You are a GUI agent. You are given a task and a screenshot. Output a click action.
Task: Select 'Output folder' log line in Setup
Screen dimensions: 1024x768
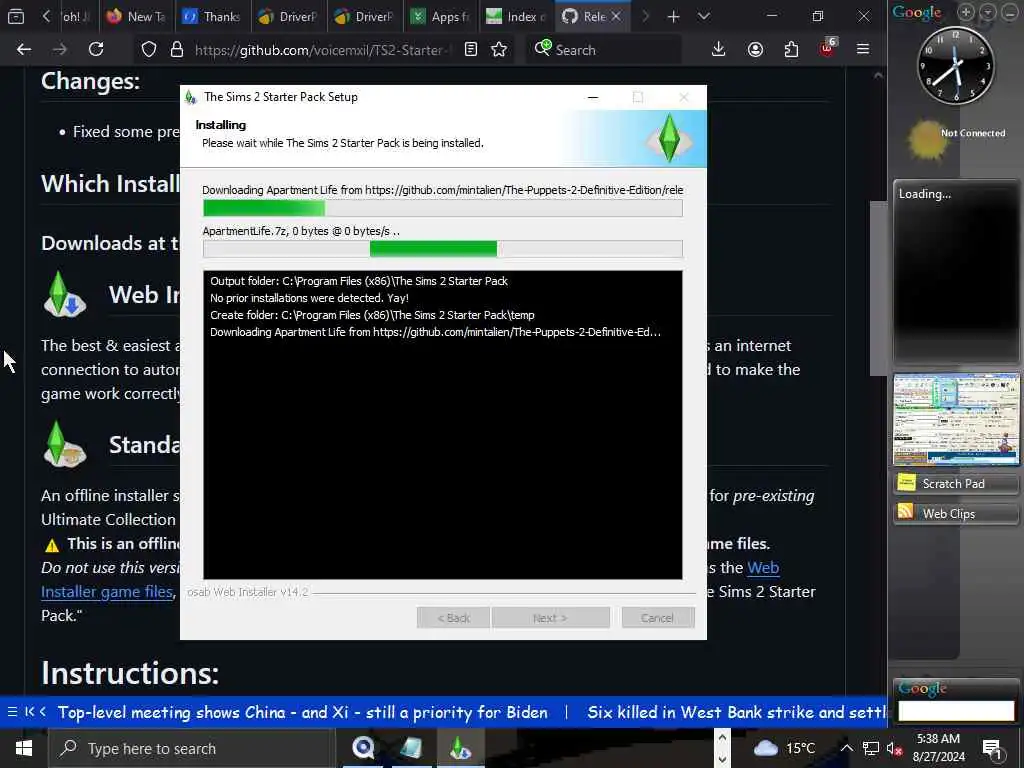359,281
